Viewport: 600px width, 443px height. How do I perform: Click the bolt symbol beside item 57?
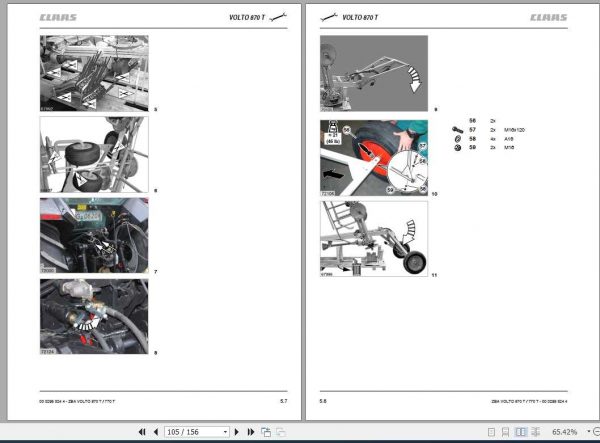tap(457, 130)
